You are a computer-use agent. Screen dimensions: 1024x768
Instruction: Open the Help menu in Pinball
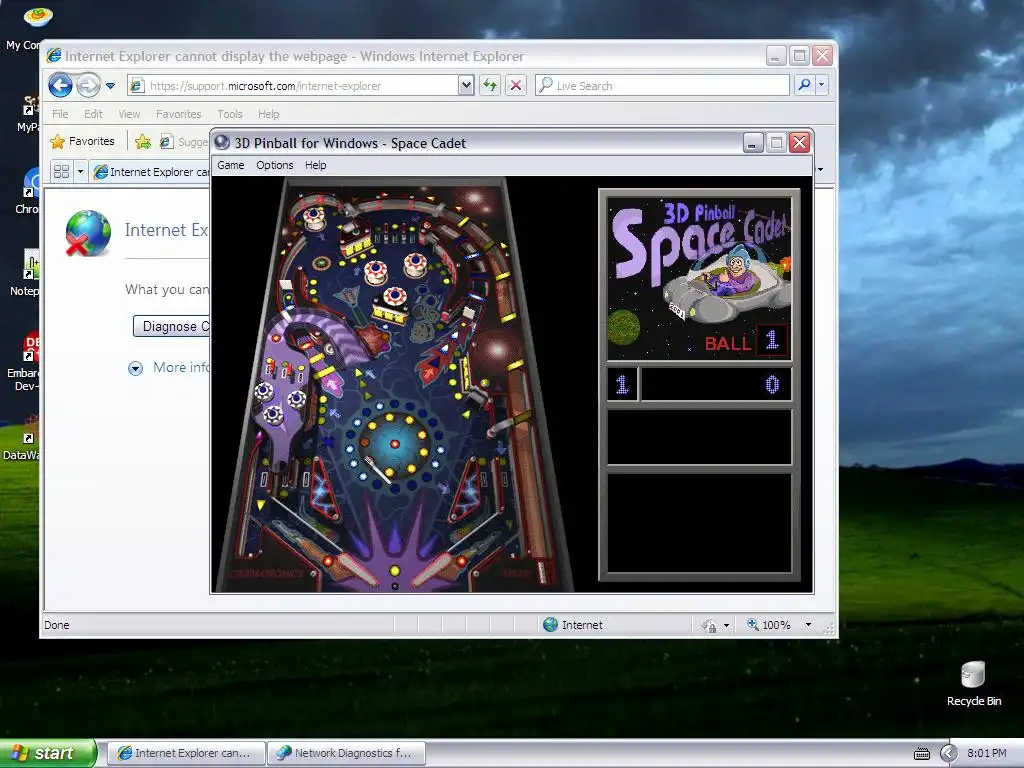315,165
